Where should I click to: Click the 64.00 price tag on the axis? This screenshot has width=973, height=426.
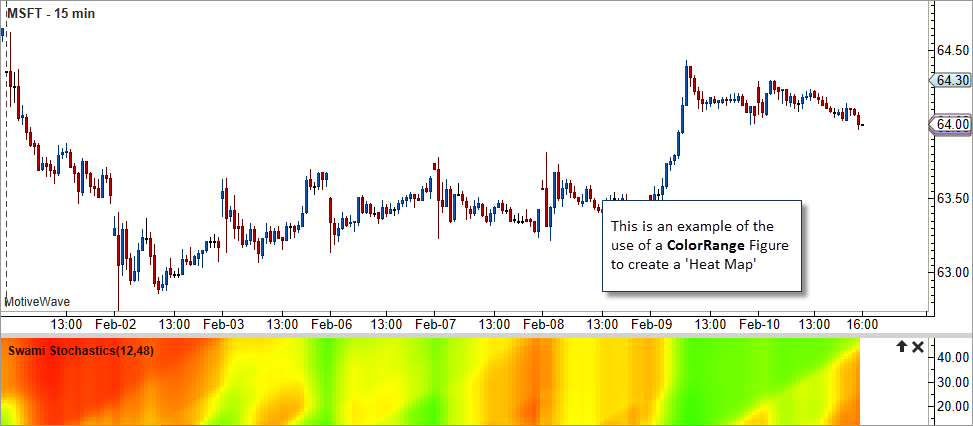tap(951, 124)
